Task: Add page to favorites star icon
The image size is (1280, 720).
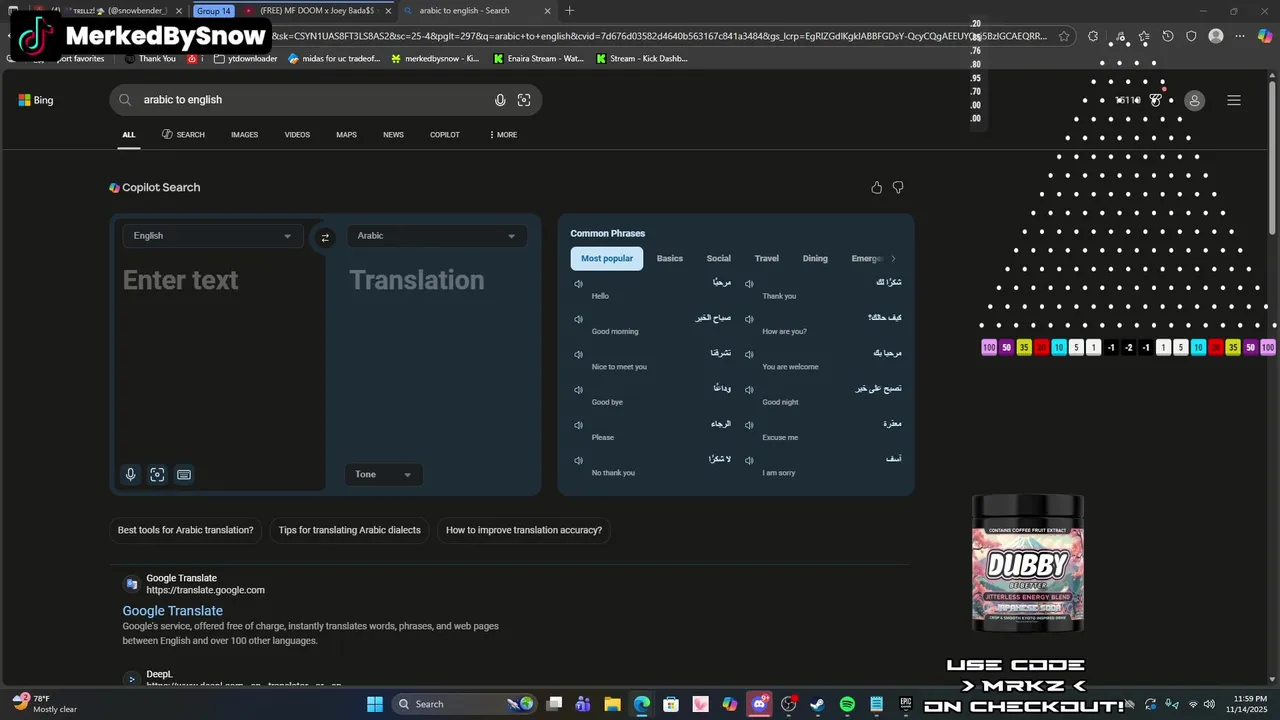Action: coord(1064,36)
